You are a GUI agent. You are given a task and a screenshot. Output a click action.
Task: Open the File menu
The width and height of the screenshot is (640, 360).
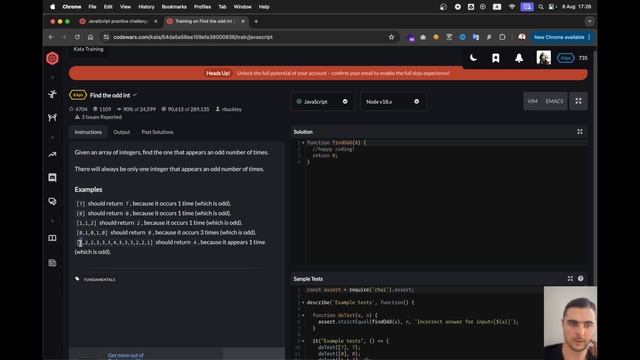92,7
